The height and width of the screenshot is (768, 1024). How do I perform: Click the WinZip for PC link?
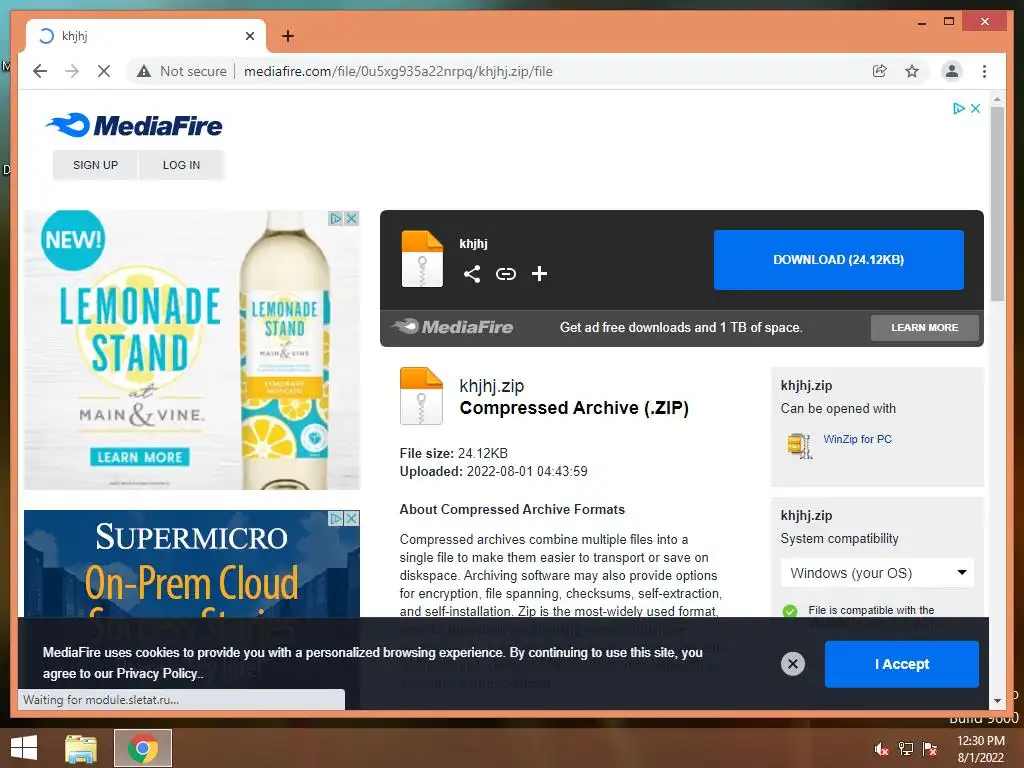pos(857,439)
